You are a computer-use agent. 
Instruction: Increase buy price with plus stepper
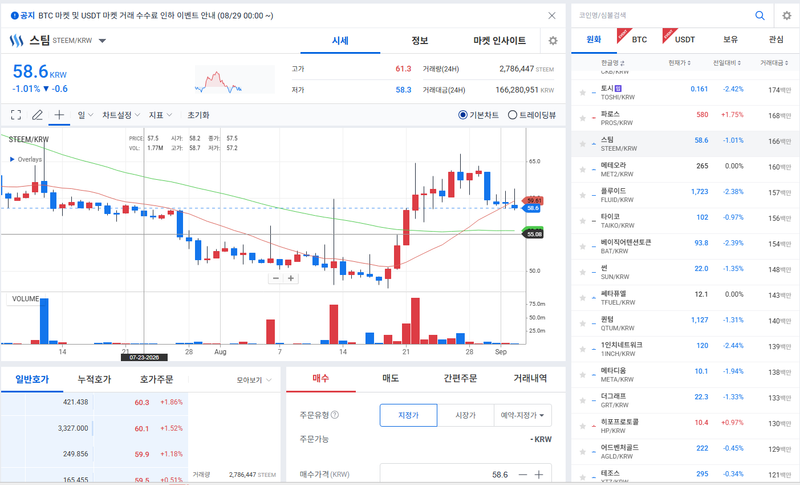pos(539,474)
